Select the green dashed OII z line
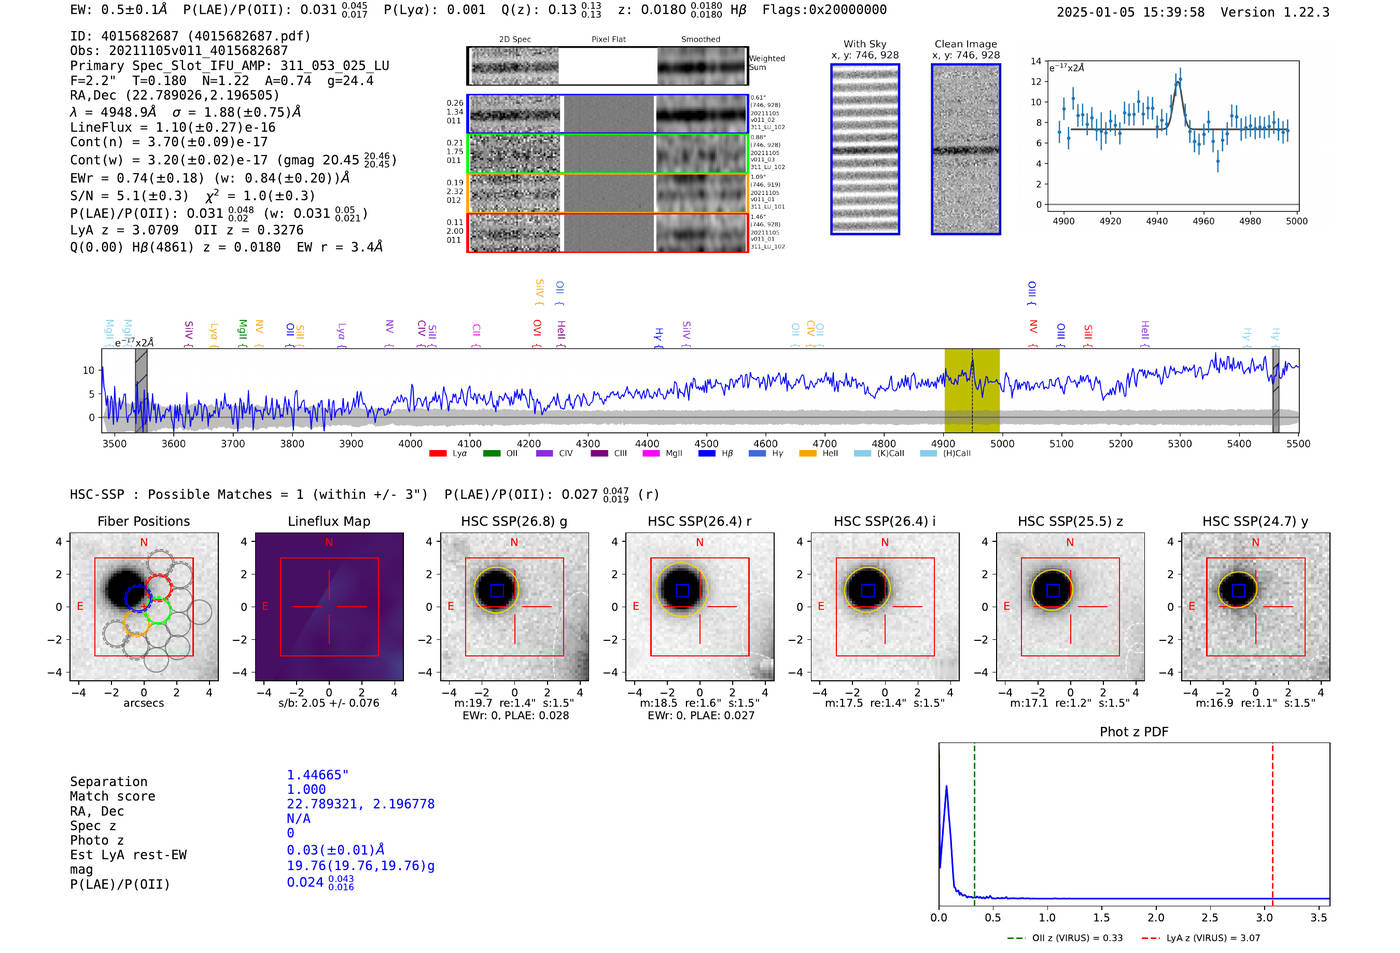Viewport: 1400px width, 953px height. click(974, 822)
